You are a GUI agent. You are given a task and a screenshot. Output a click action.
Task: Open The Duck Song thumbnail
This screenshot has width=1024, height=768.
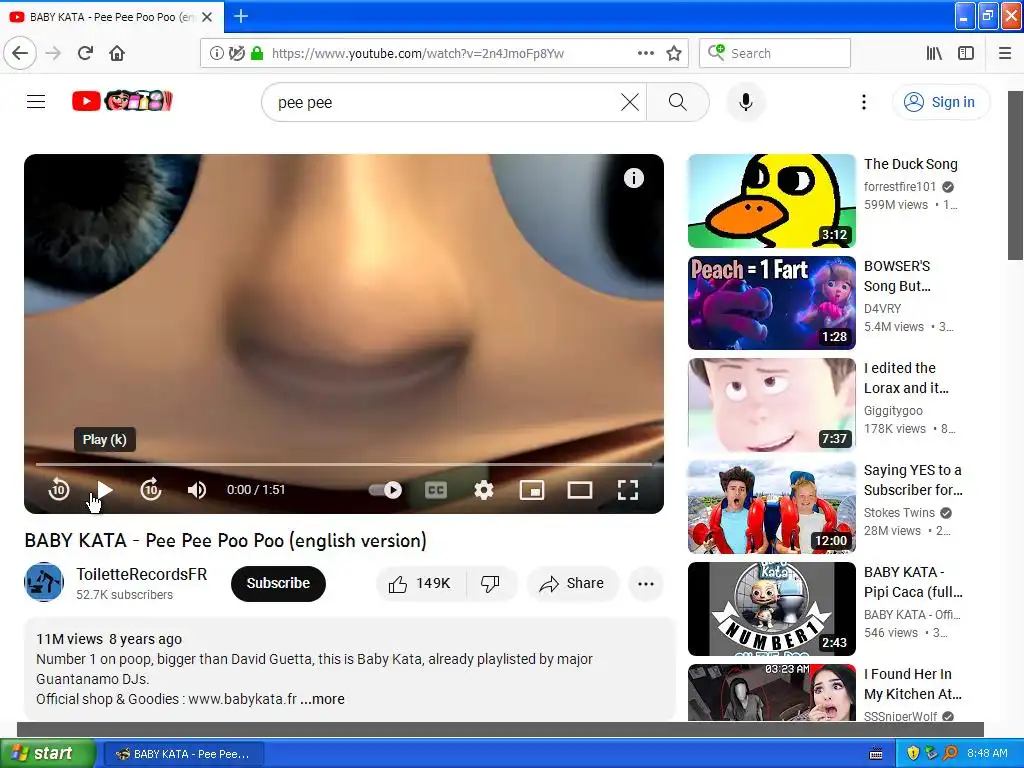(x=771, y=201)
